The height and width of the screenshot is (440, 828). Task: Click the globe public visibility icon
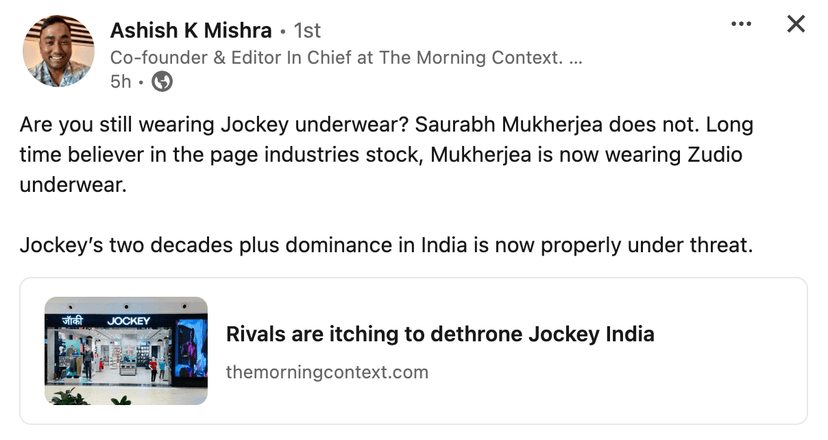click(x=161, y=82)
